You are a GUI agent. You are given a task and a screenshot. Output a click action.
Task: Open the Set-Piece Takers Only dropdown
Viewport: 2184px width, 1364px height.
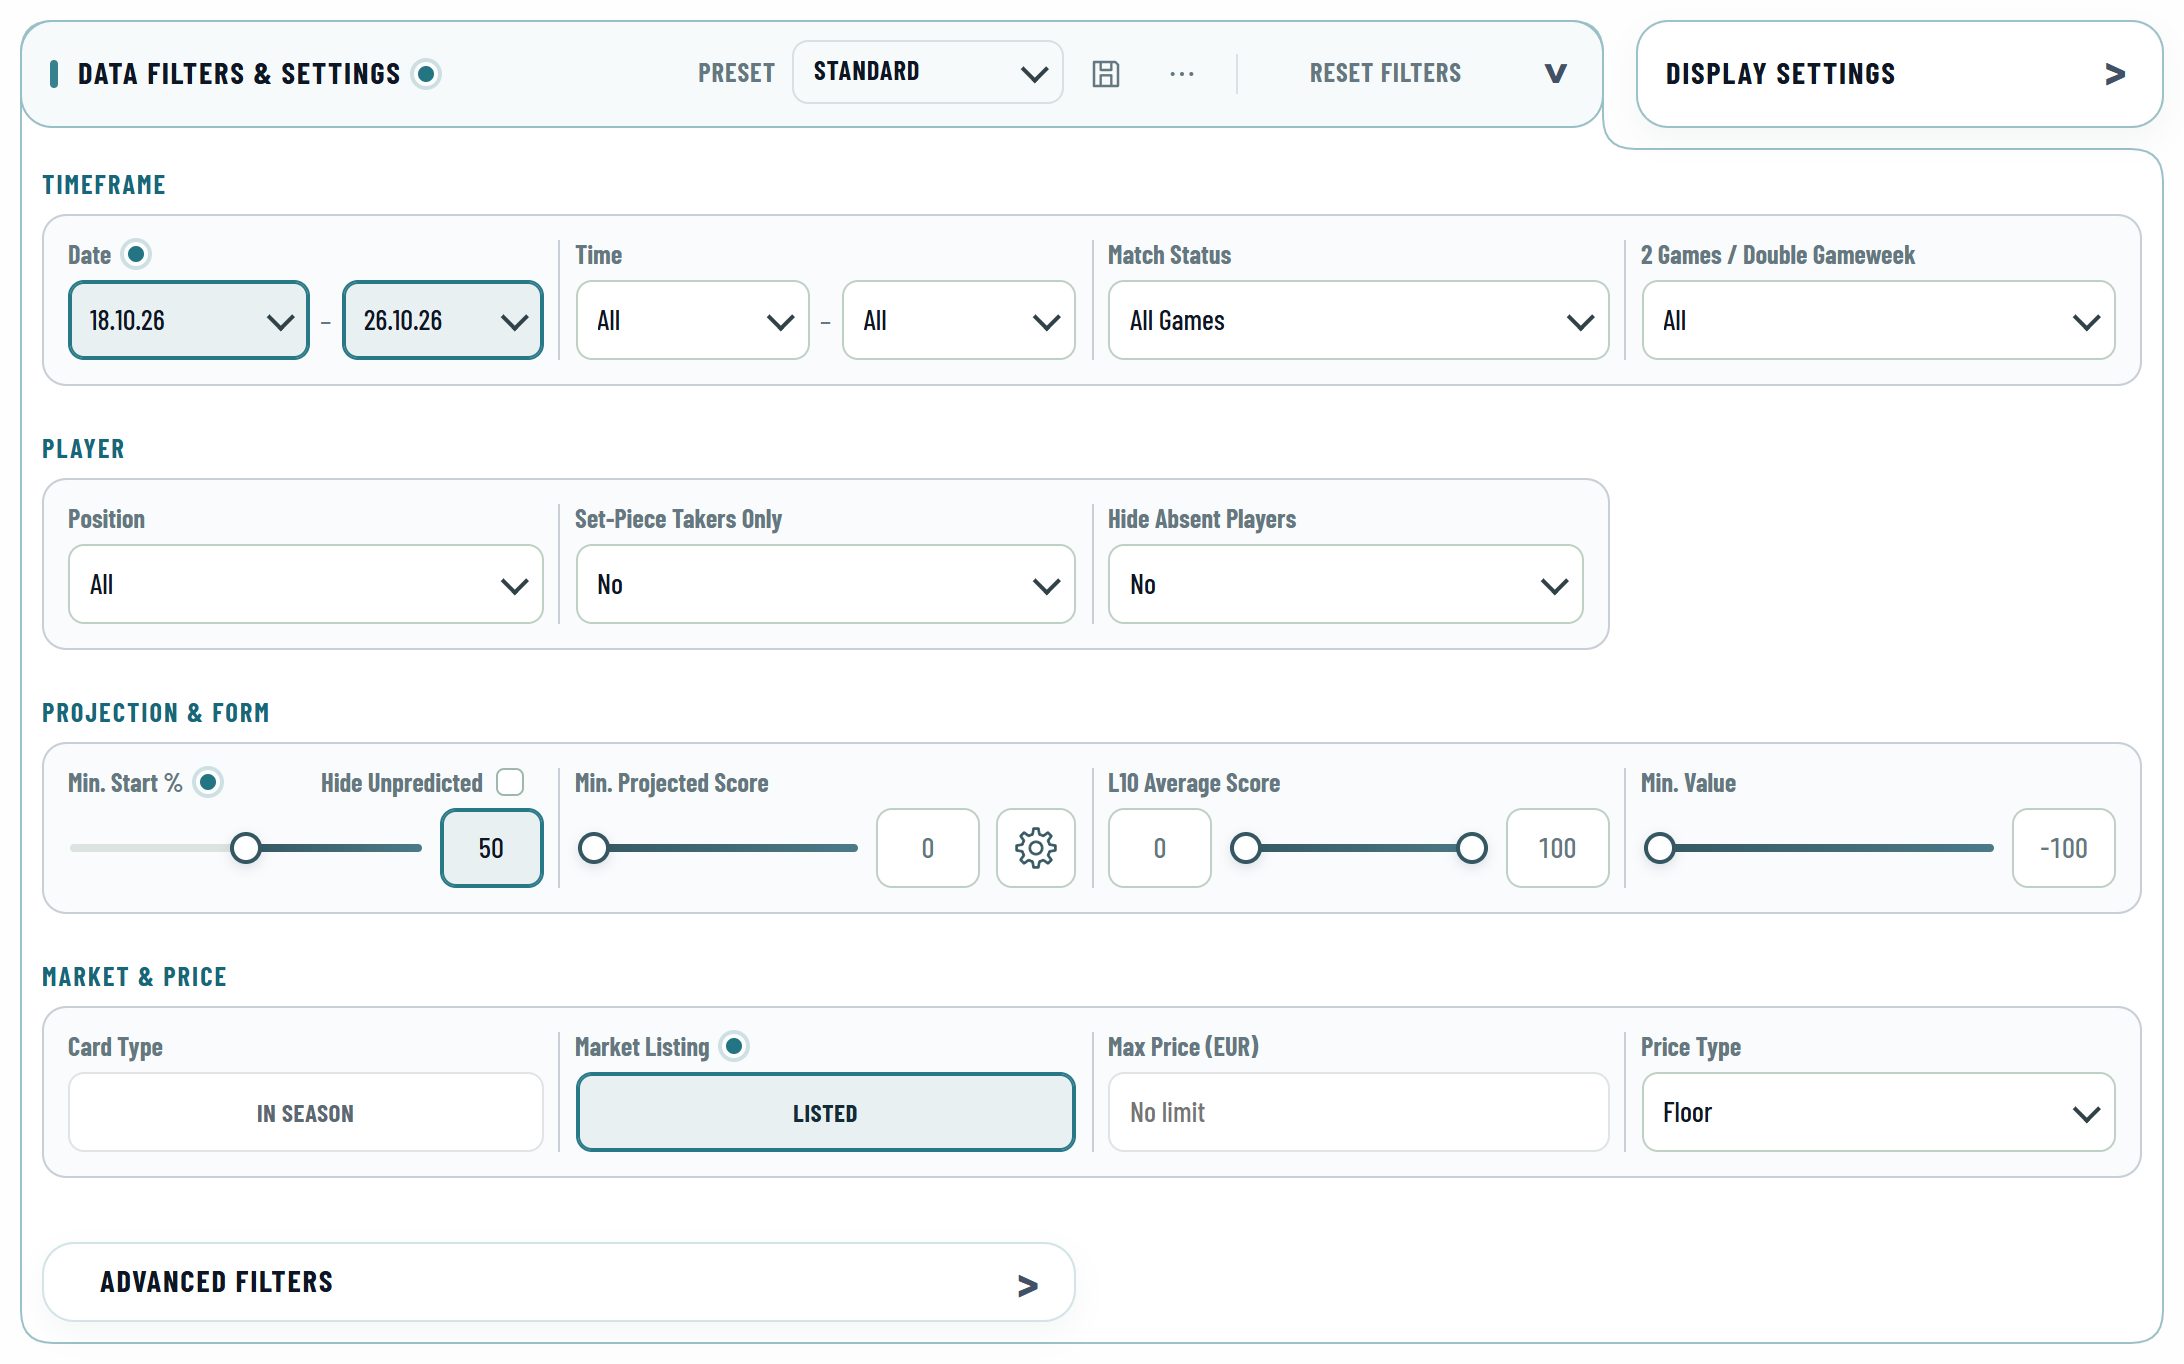[x=825, y=584]
